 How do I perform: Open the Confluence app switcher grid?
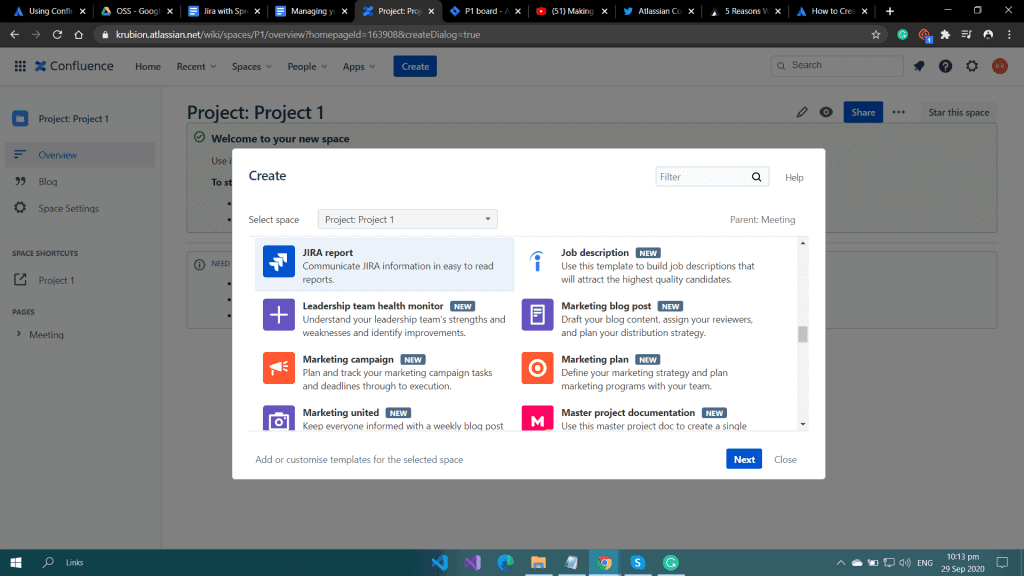[x=20, y=67]
